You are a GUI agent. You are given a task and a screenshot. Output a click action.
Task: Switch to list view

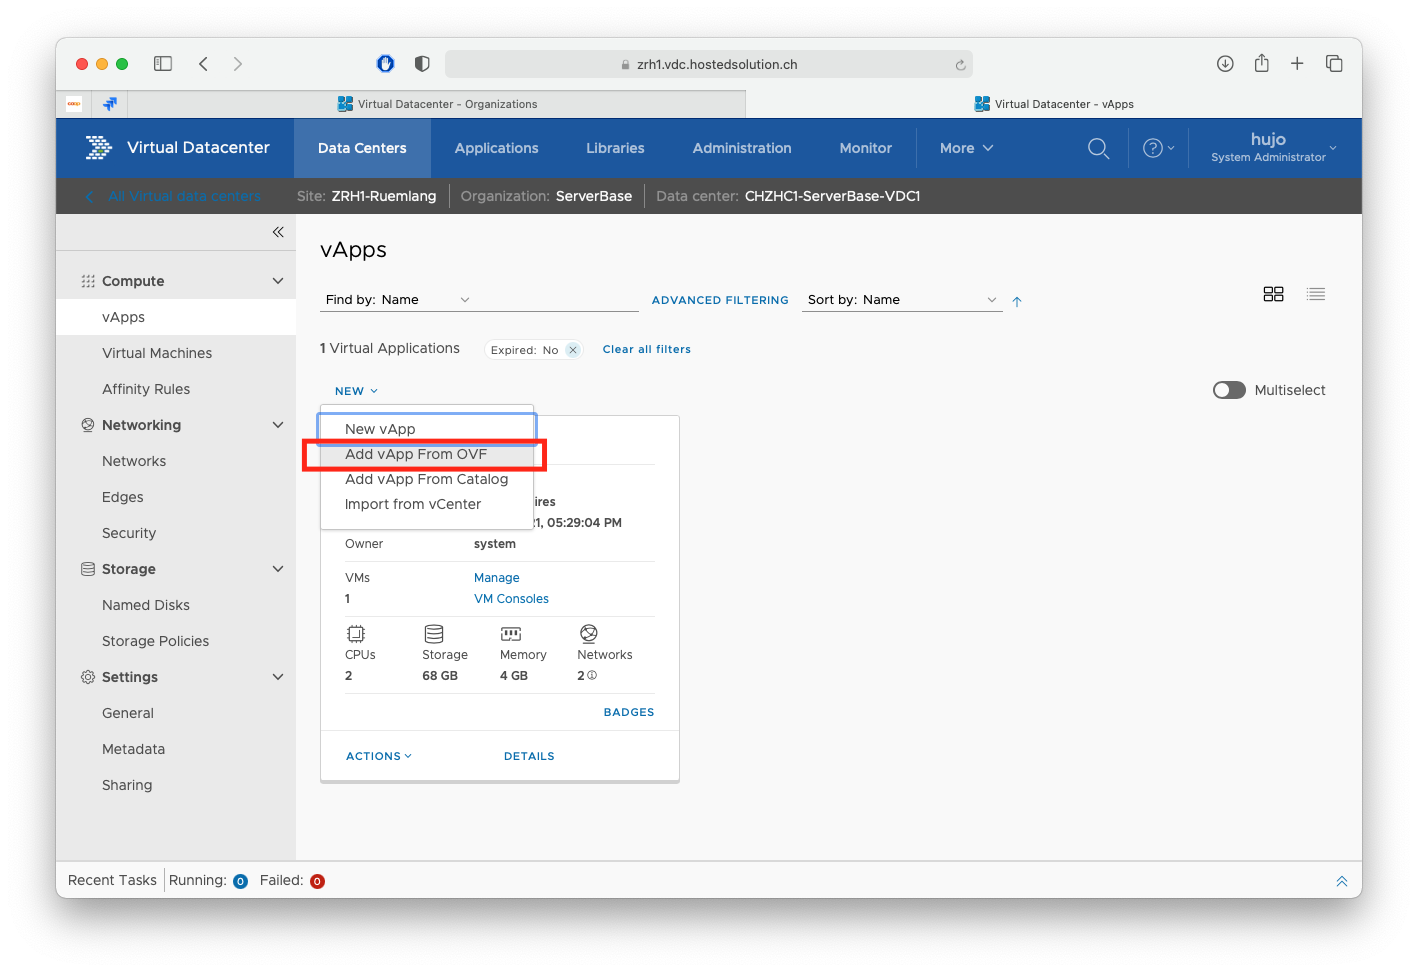[x=1316, y=294]
